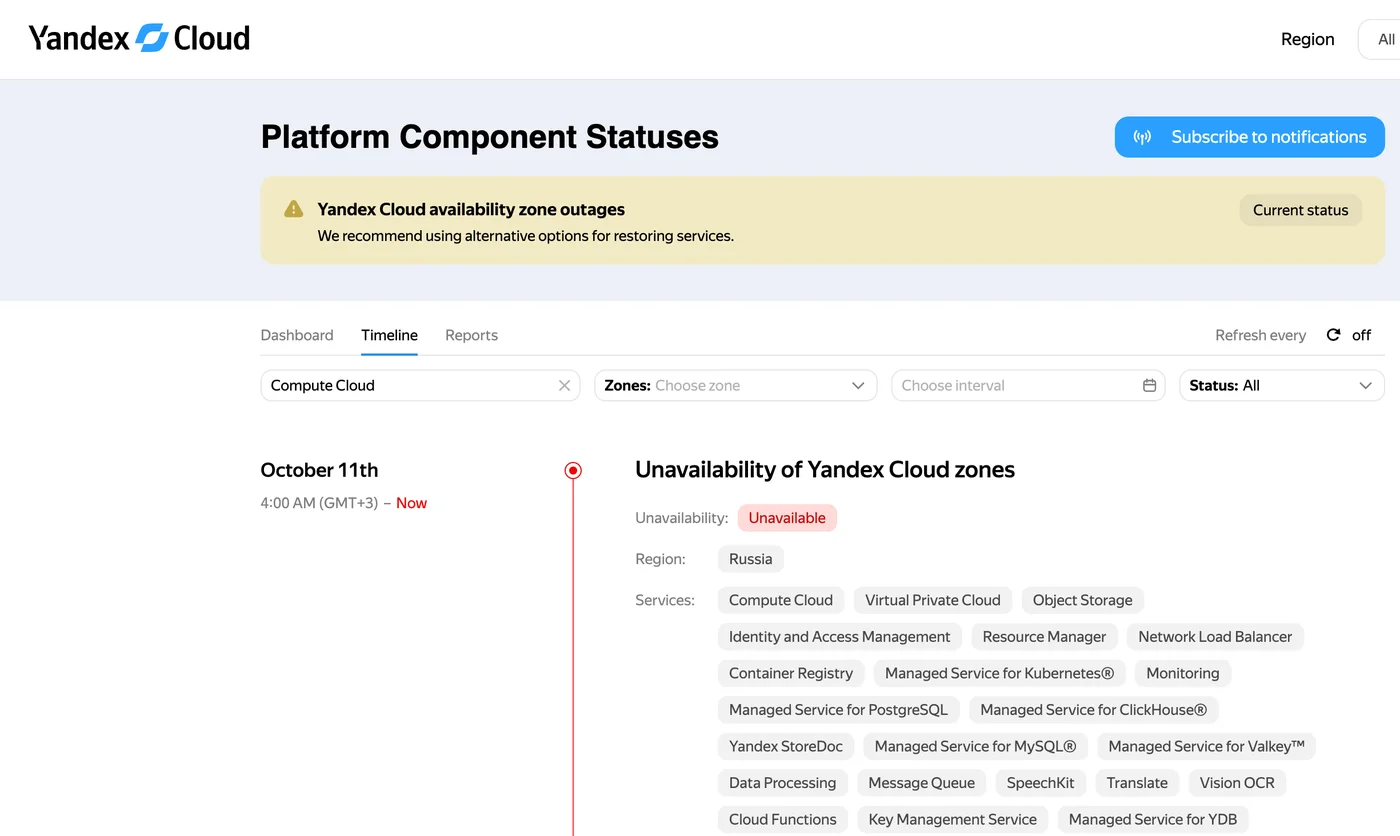
Task: Select the Data Processing tag
Action: pos(783,783)
